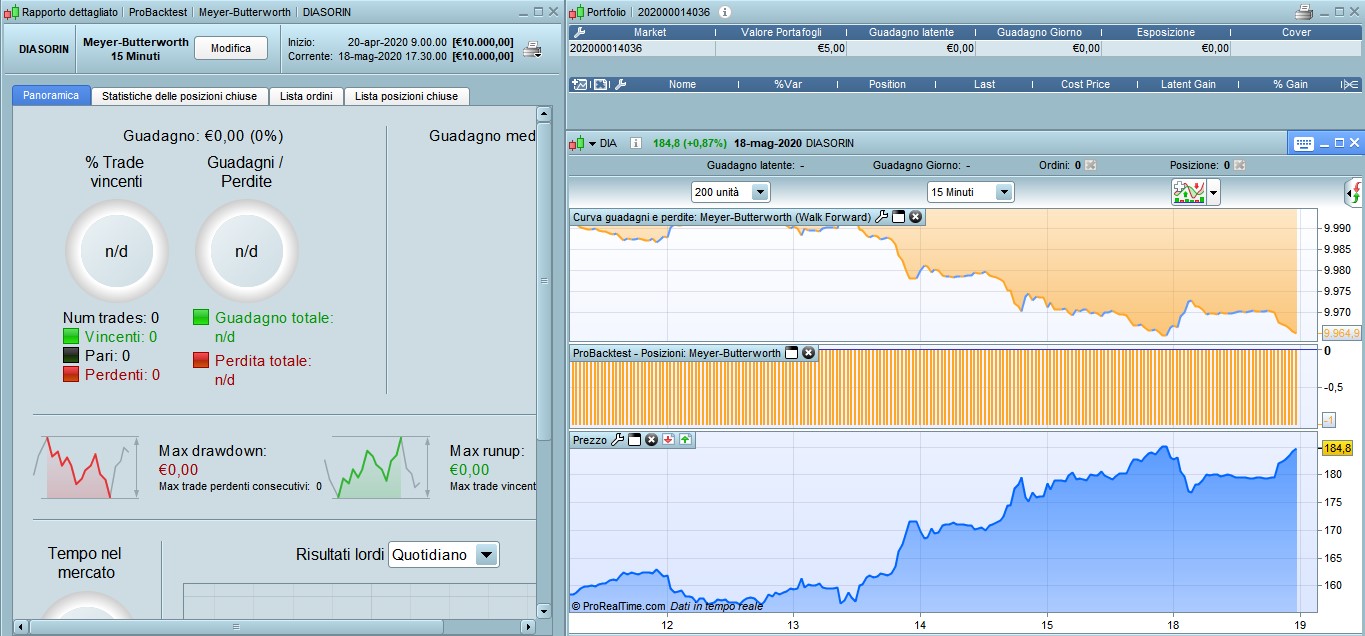Remove the Curva guadagni e perdite panel
The width and height of the screenshot is (1365, 636).
click(x=915, y=217)
